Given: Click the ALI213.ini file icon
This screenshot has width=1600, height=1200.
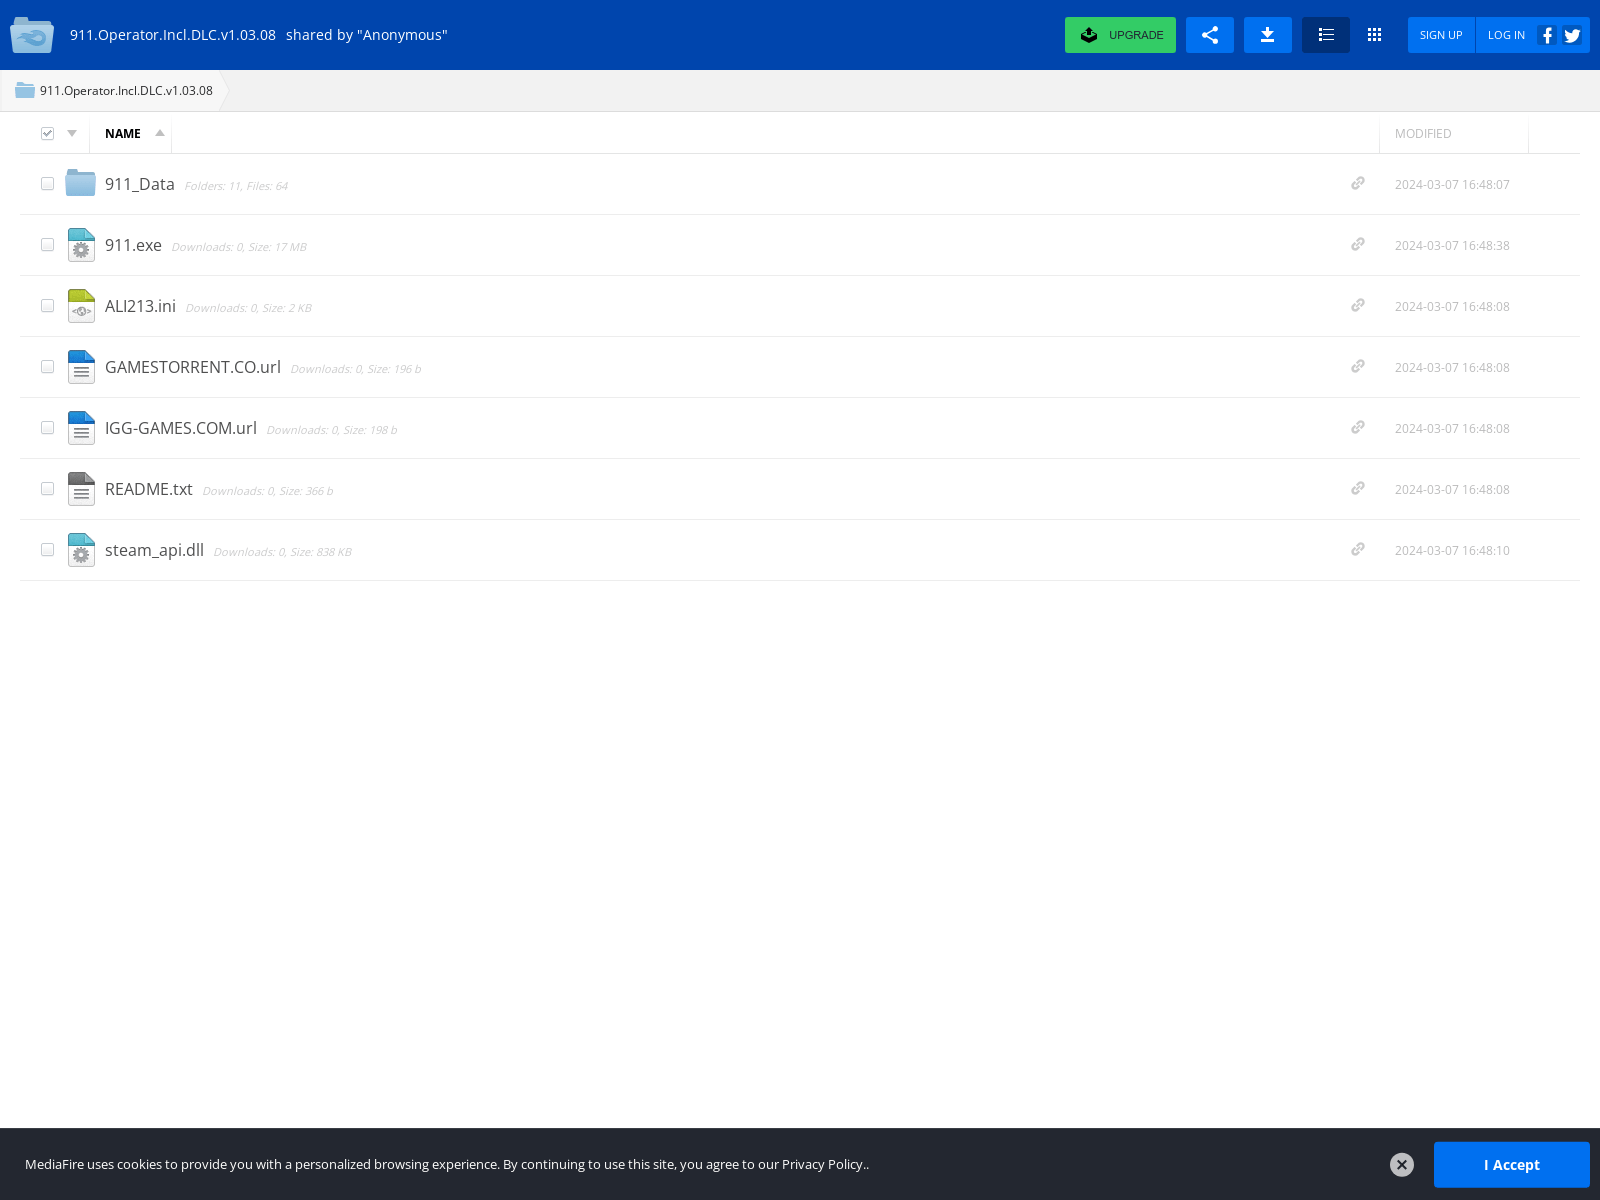Looking at the screenshot, I should (x=81, y=306).
